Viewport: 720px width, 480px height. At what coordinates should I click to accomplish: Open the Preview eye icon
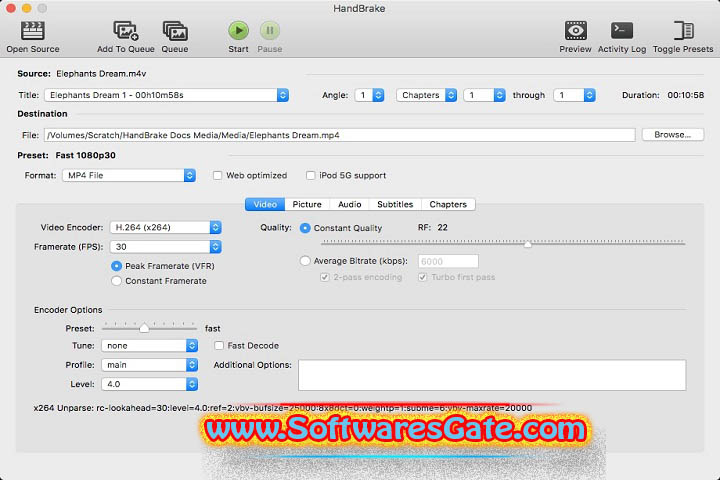pos(575,31)
